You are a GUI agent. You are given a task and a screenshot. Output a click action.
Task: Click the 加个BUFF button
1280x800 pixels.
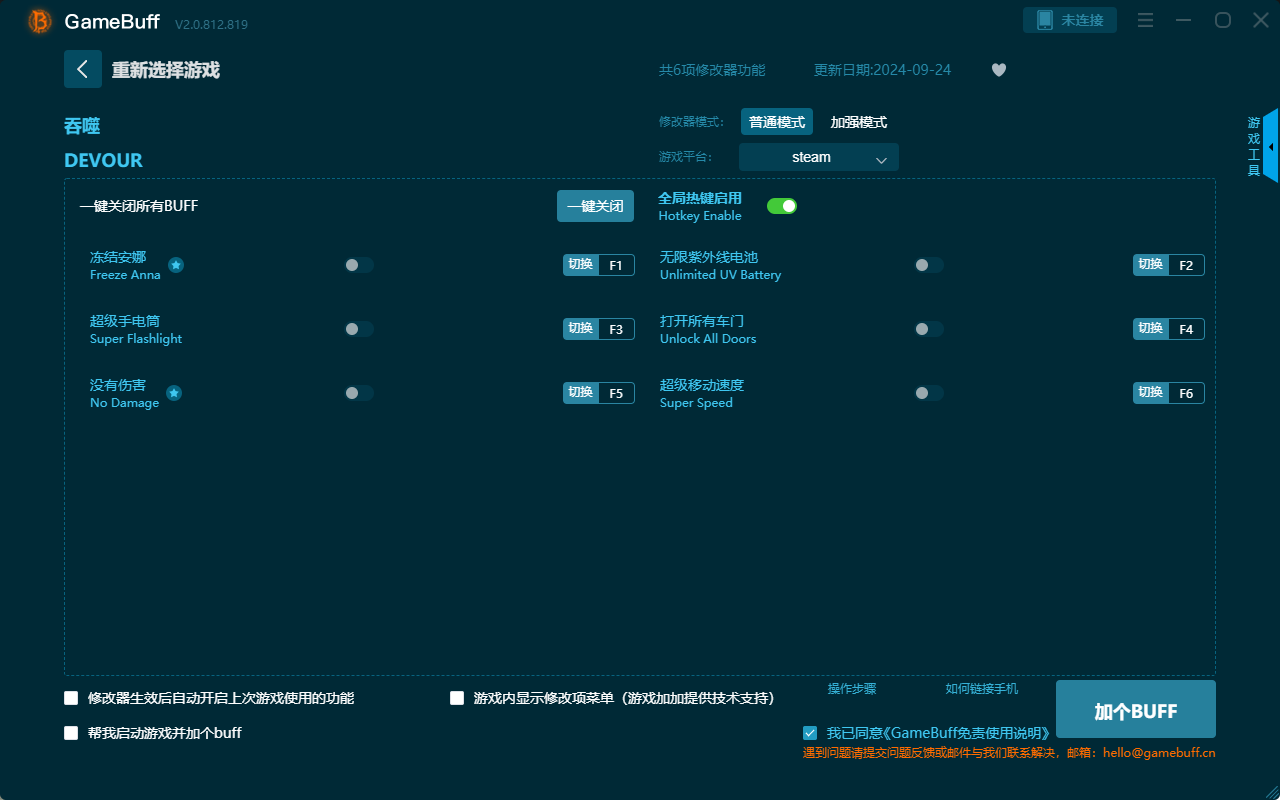[x=1135, y=709]
